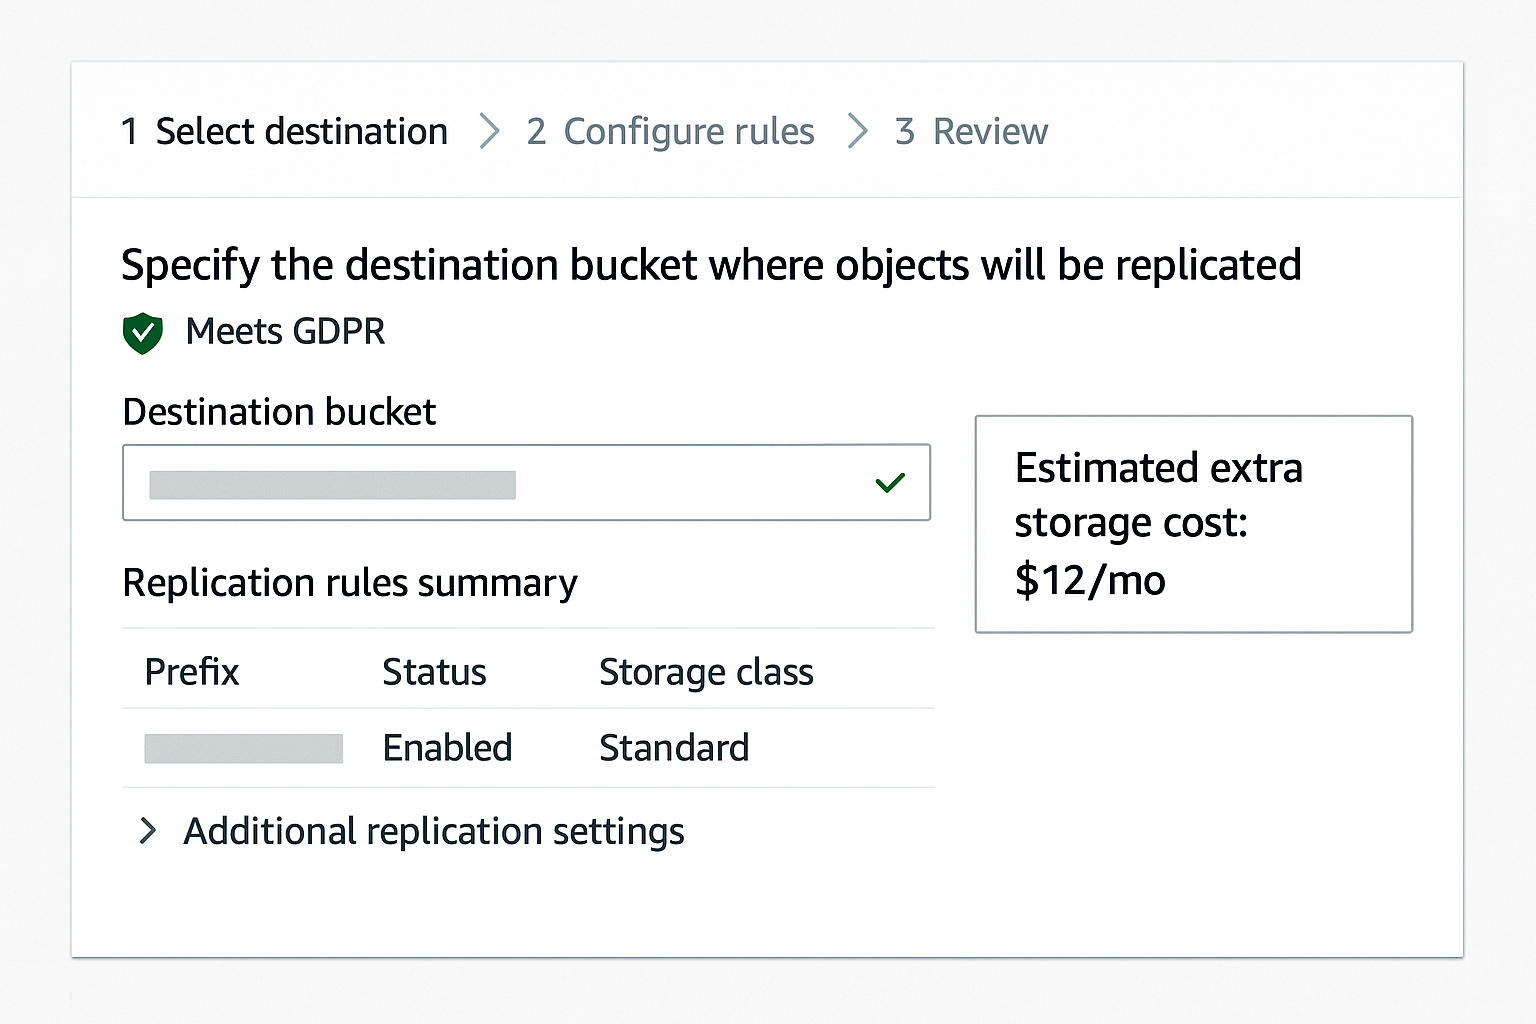Click the Replication rules summary heading

point(349,583)
